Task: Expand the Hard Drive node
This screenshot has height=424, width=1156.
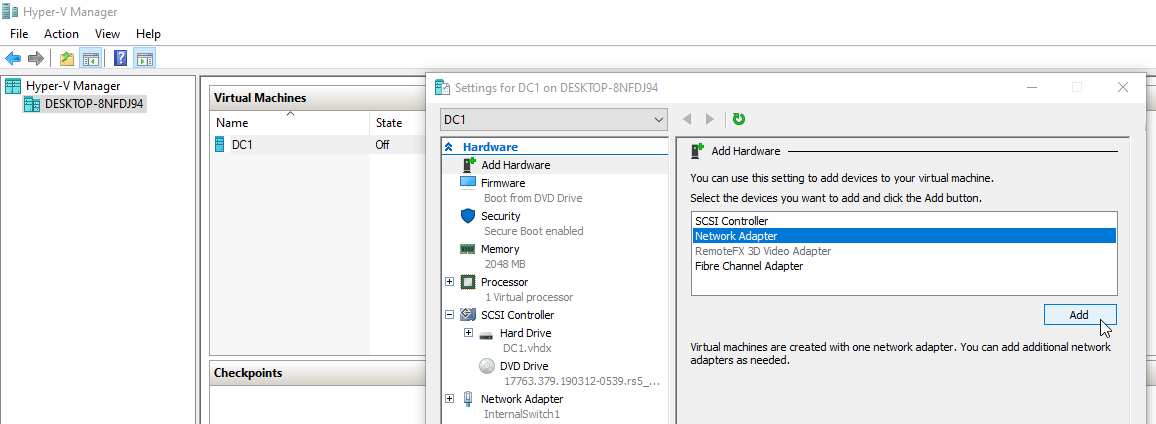Action: tap(468, 333)
